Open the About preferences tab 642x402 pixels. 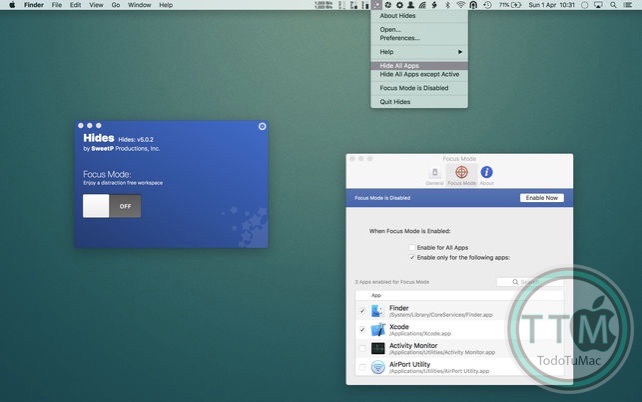486,176
